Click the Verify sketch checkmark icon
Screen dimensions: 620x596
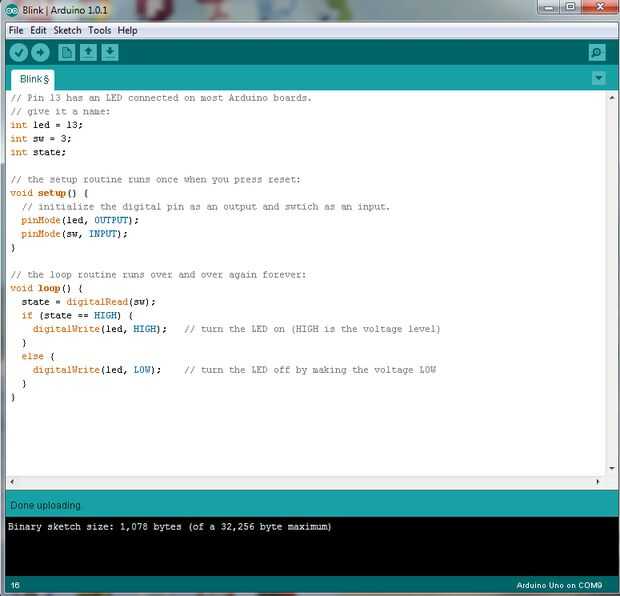click(19, 52)
